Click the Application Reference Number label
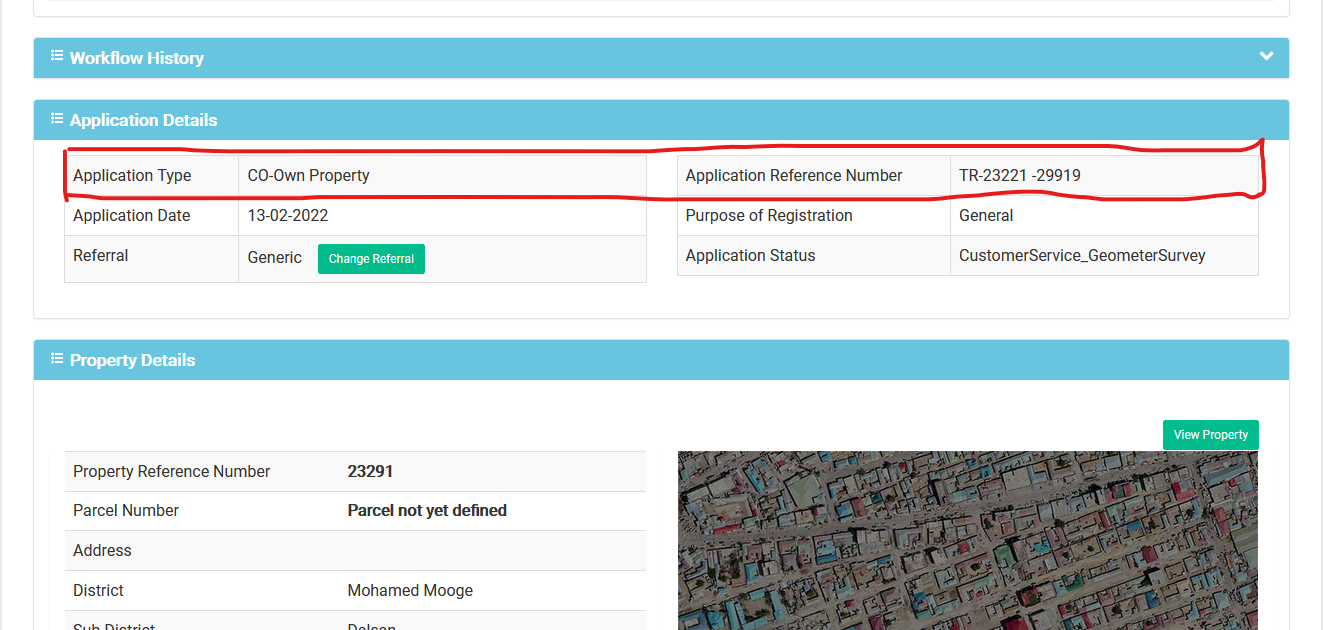The height and width of the screenshot is (630, 1323). (x=794, y=176)
